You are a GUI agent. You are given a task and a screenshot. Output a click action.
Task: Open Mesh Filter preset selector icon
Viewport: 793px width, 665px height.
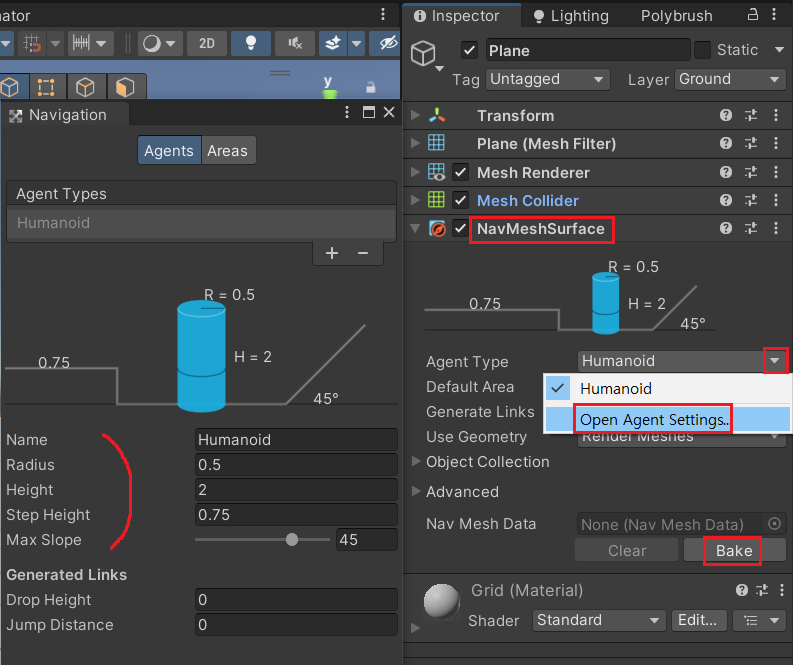click(751, 144)
